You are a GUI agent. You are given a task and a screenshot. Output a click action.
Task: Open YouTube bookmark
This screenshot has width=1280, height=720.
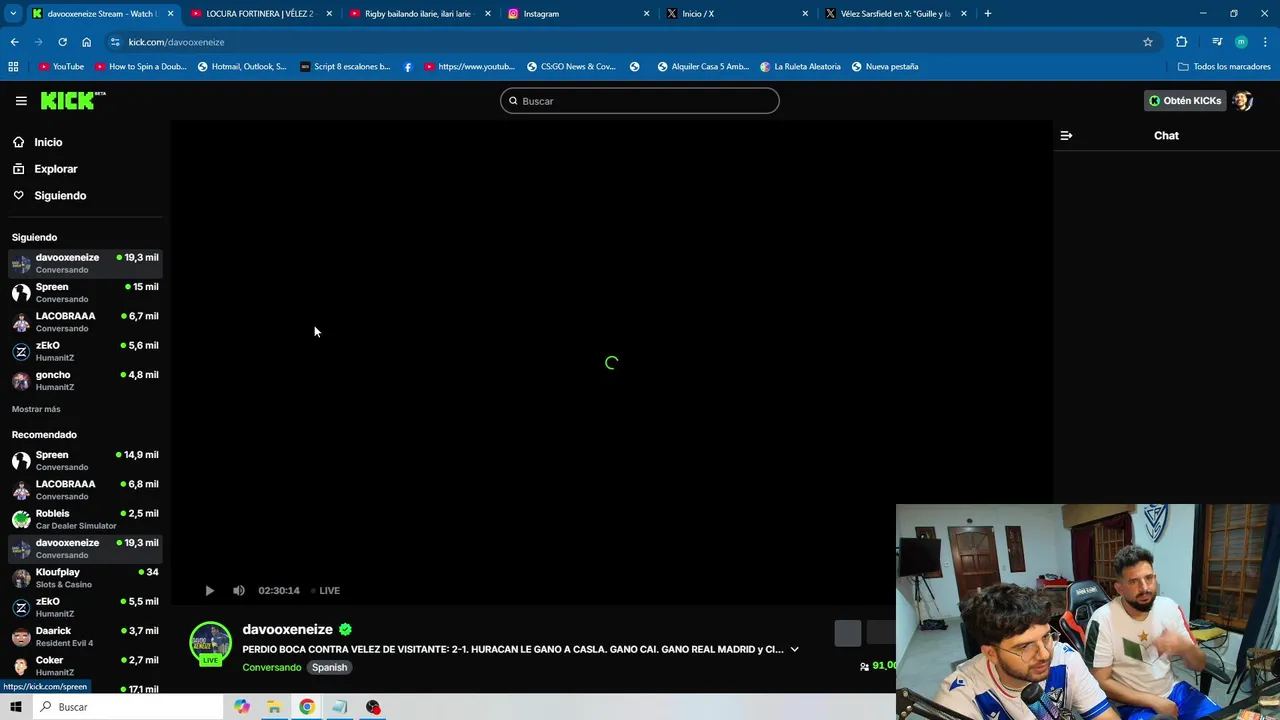pos(61,67)
